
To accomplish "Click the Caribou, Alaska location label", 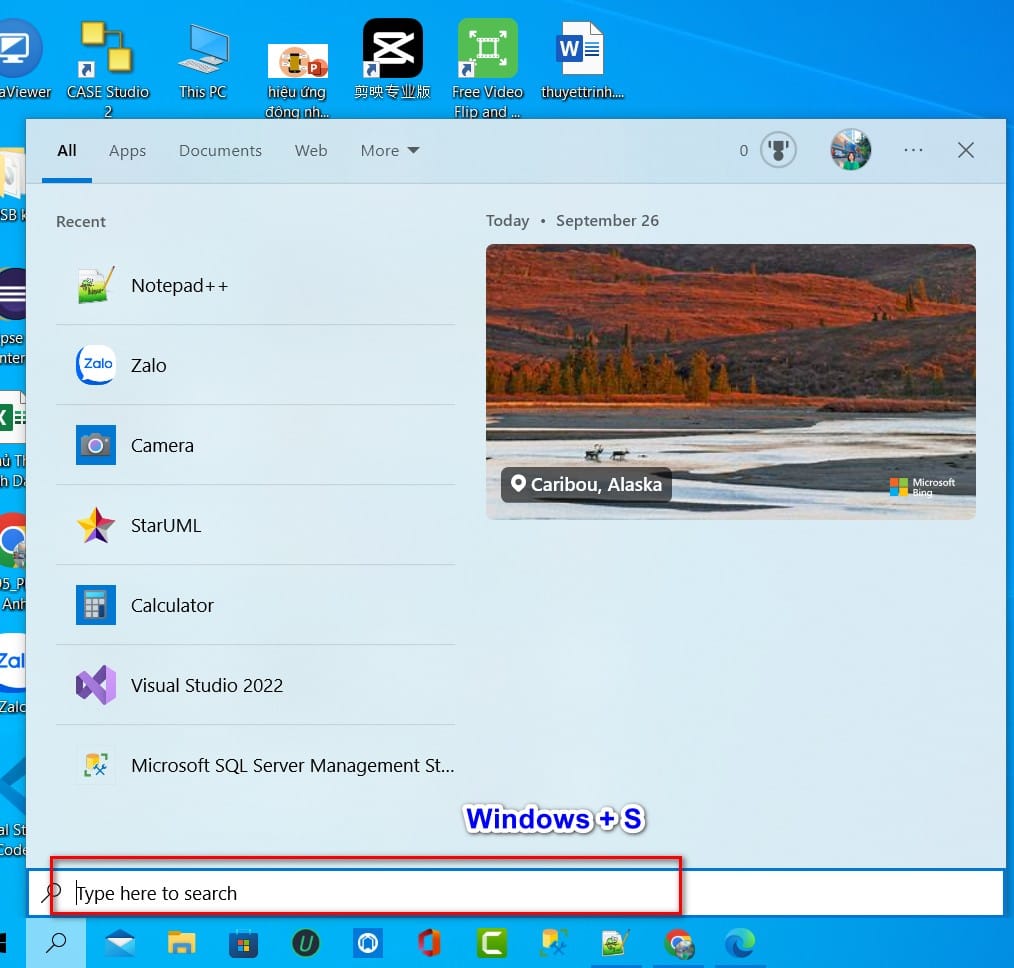I will pyautogui.click(x=587, y=484).
